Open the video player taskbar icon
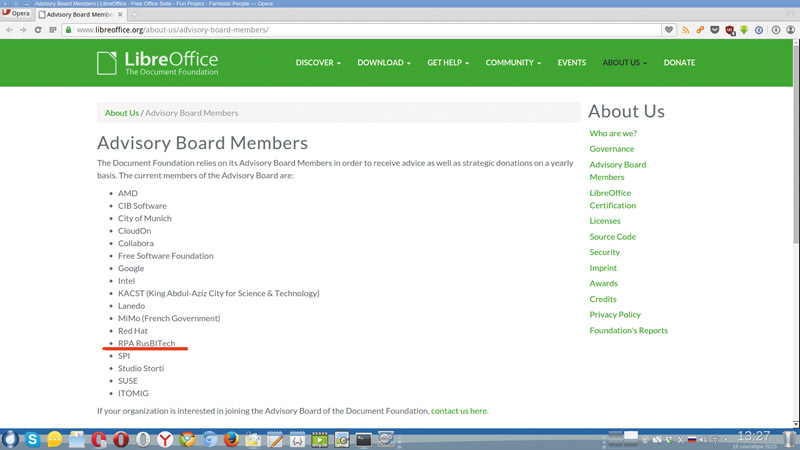Screen dimensions: 800x450 319,439
